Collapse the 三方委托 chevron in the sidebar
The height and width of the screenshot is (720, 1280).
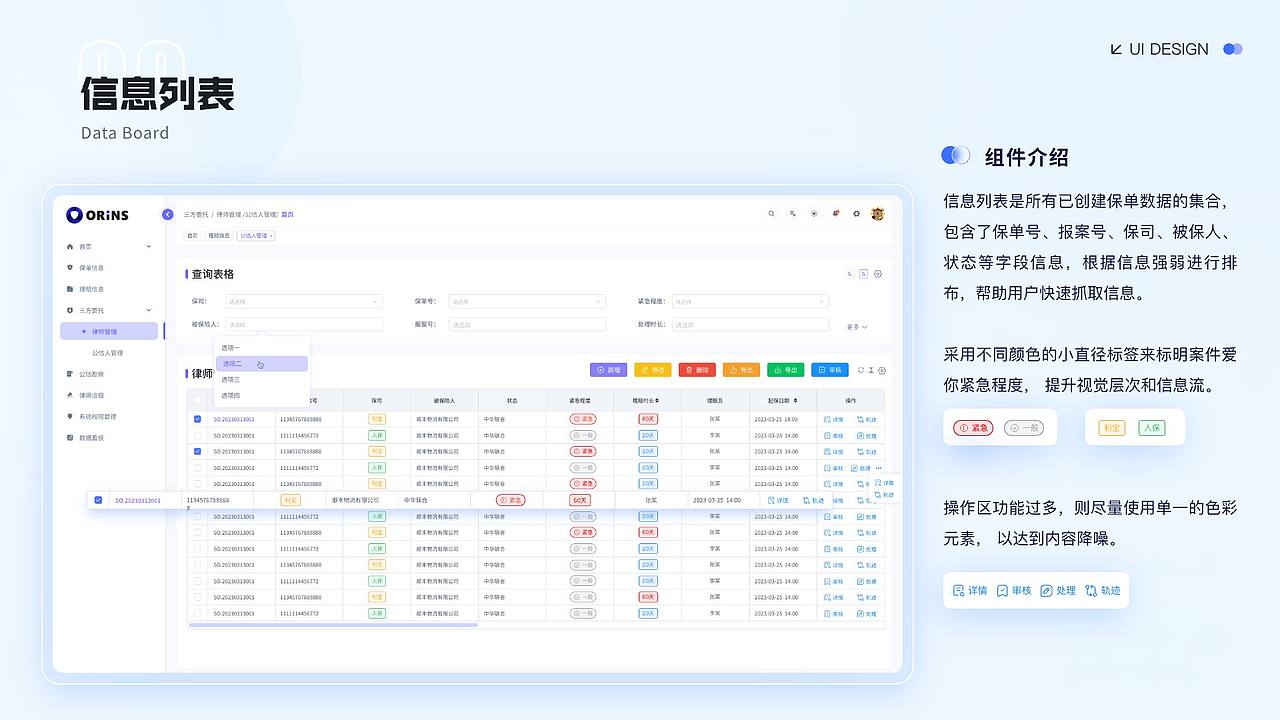[149, 310]
